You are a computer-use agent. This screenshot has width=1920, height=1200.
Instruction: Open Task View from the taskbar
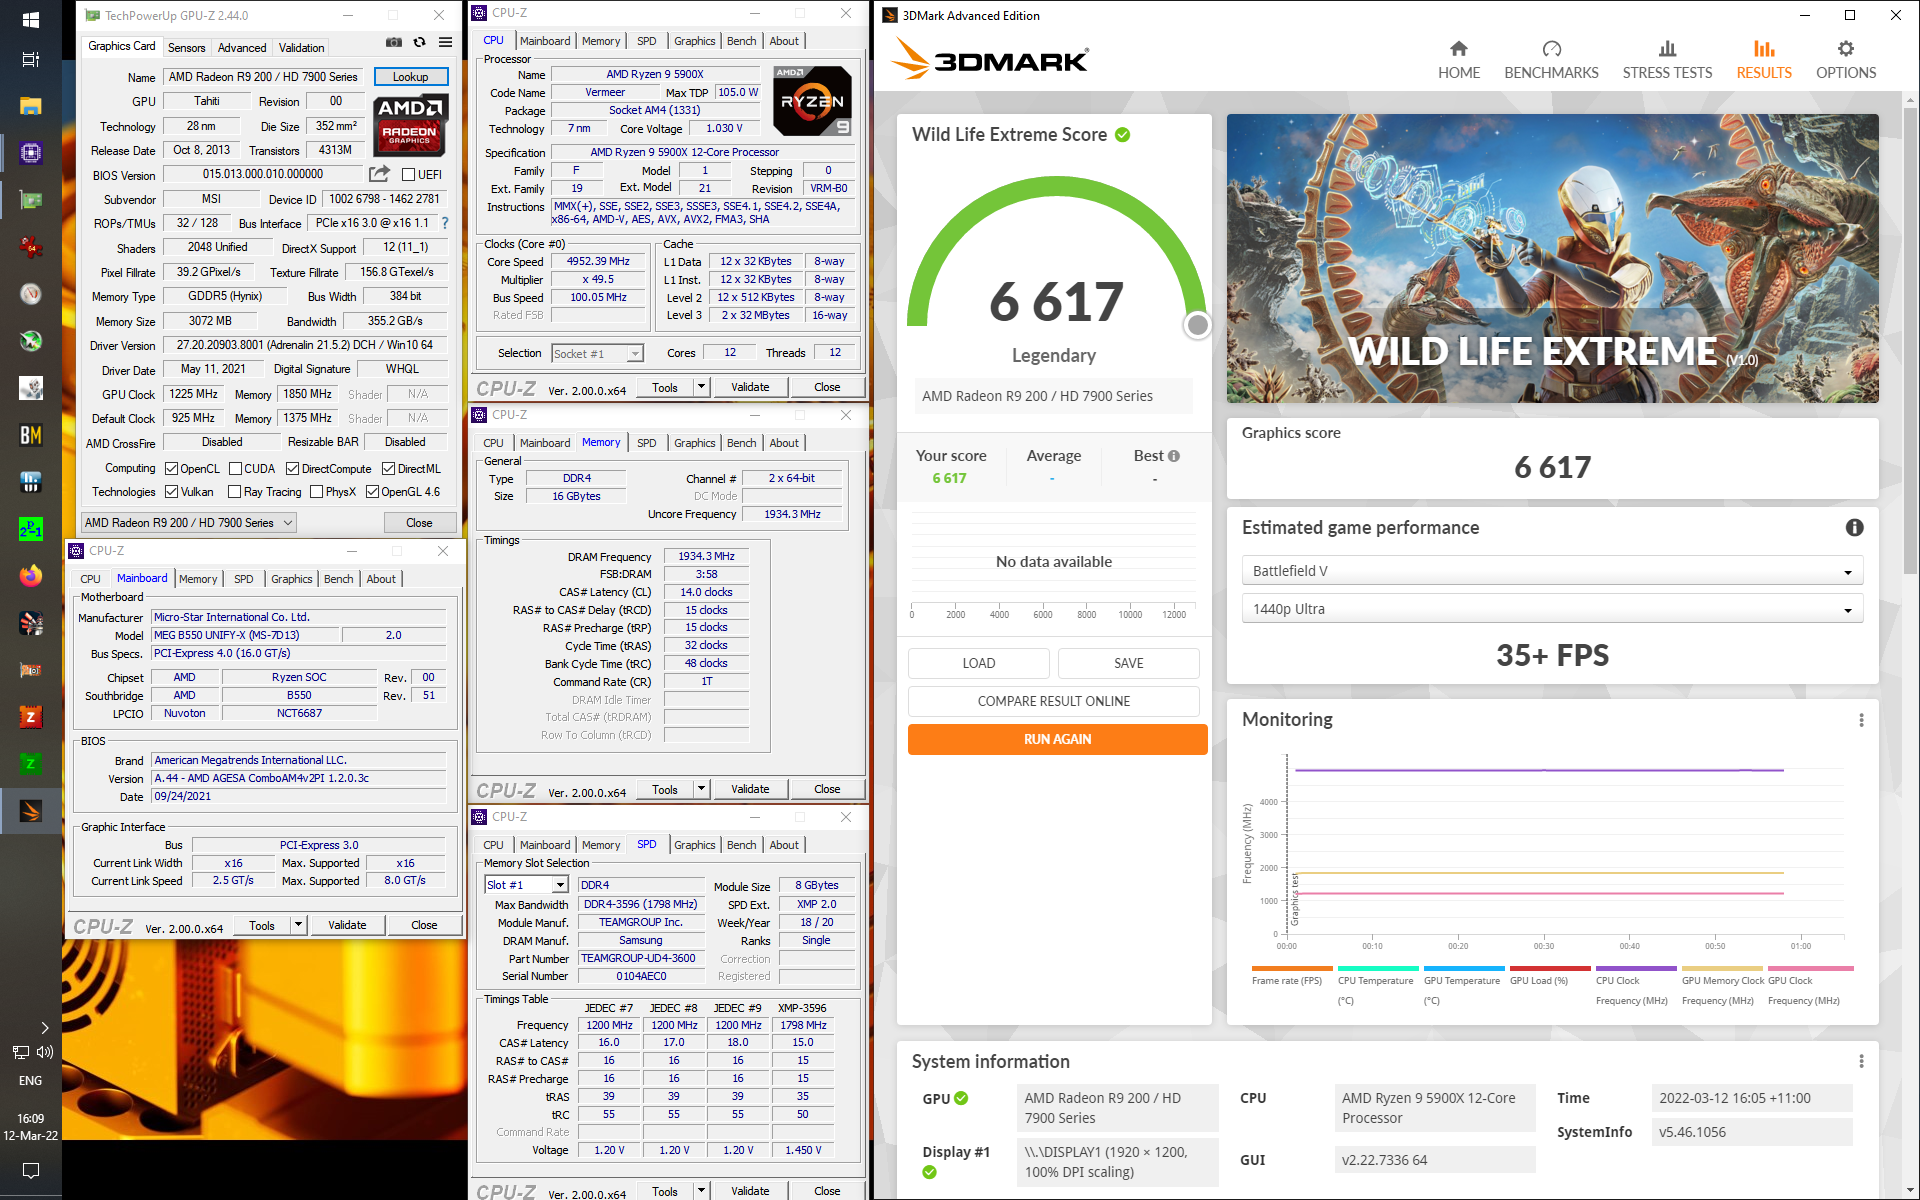click(30, 60)
